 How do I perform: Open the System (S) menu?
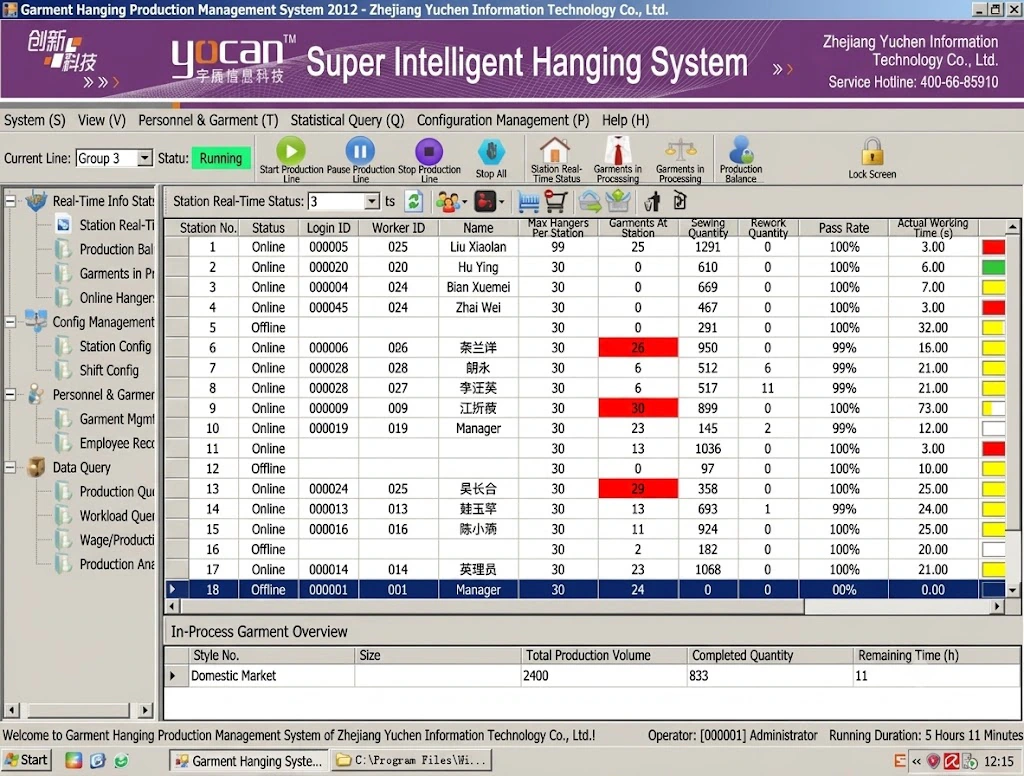(x=35, y=120)
